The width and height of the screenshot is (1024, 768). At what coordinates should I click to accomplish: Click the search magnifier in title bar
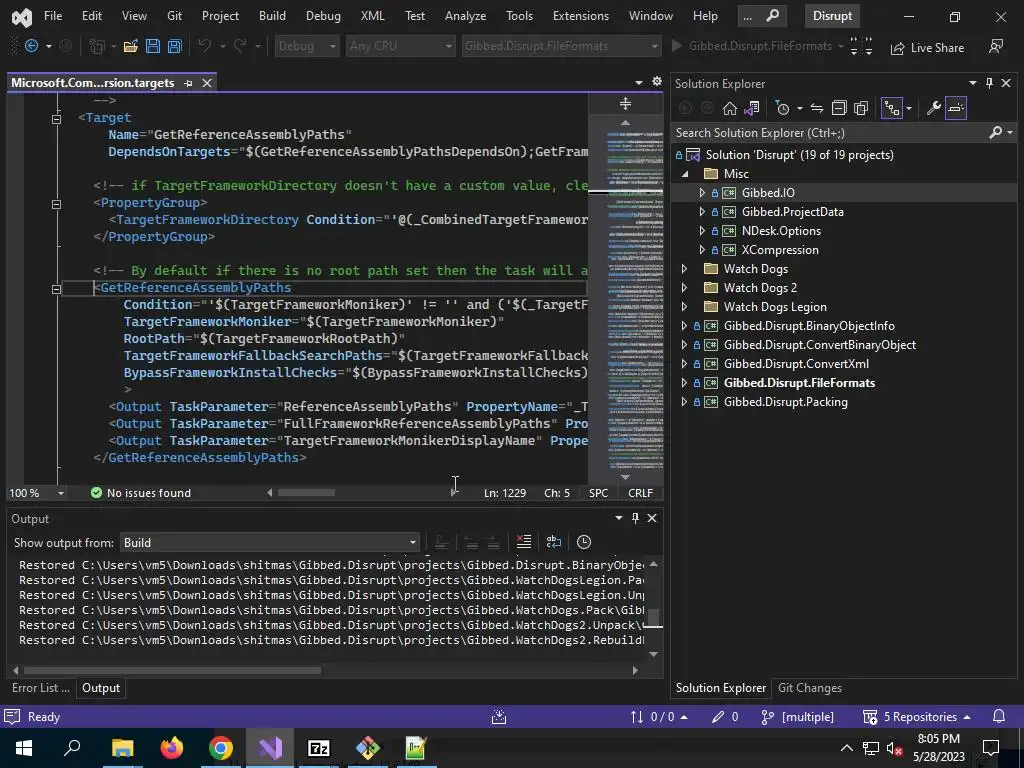[x=773, y=16]
